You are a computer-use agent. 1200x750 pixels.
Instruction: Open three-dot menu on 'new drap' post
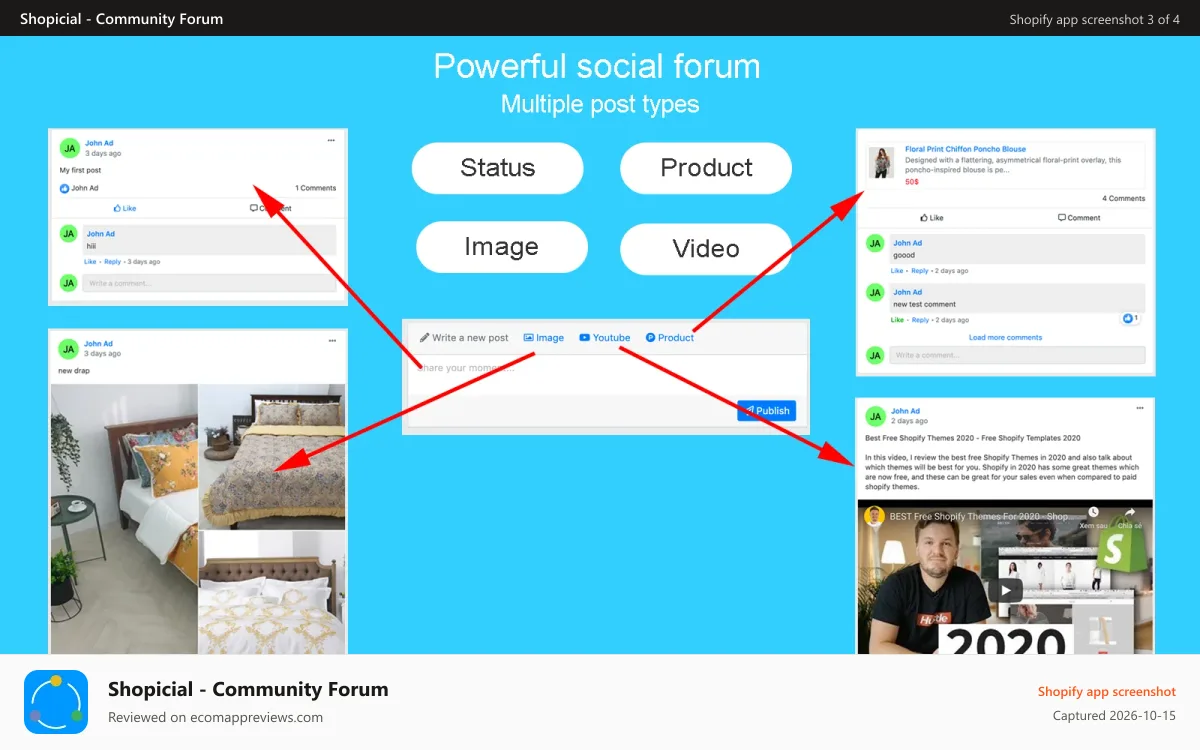(x=331, y=341)
